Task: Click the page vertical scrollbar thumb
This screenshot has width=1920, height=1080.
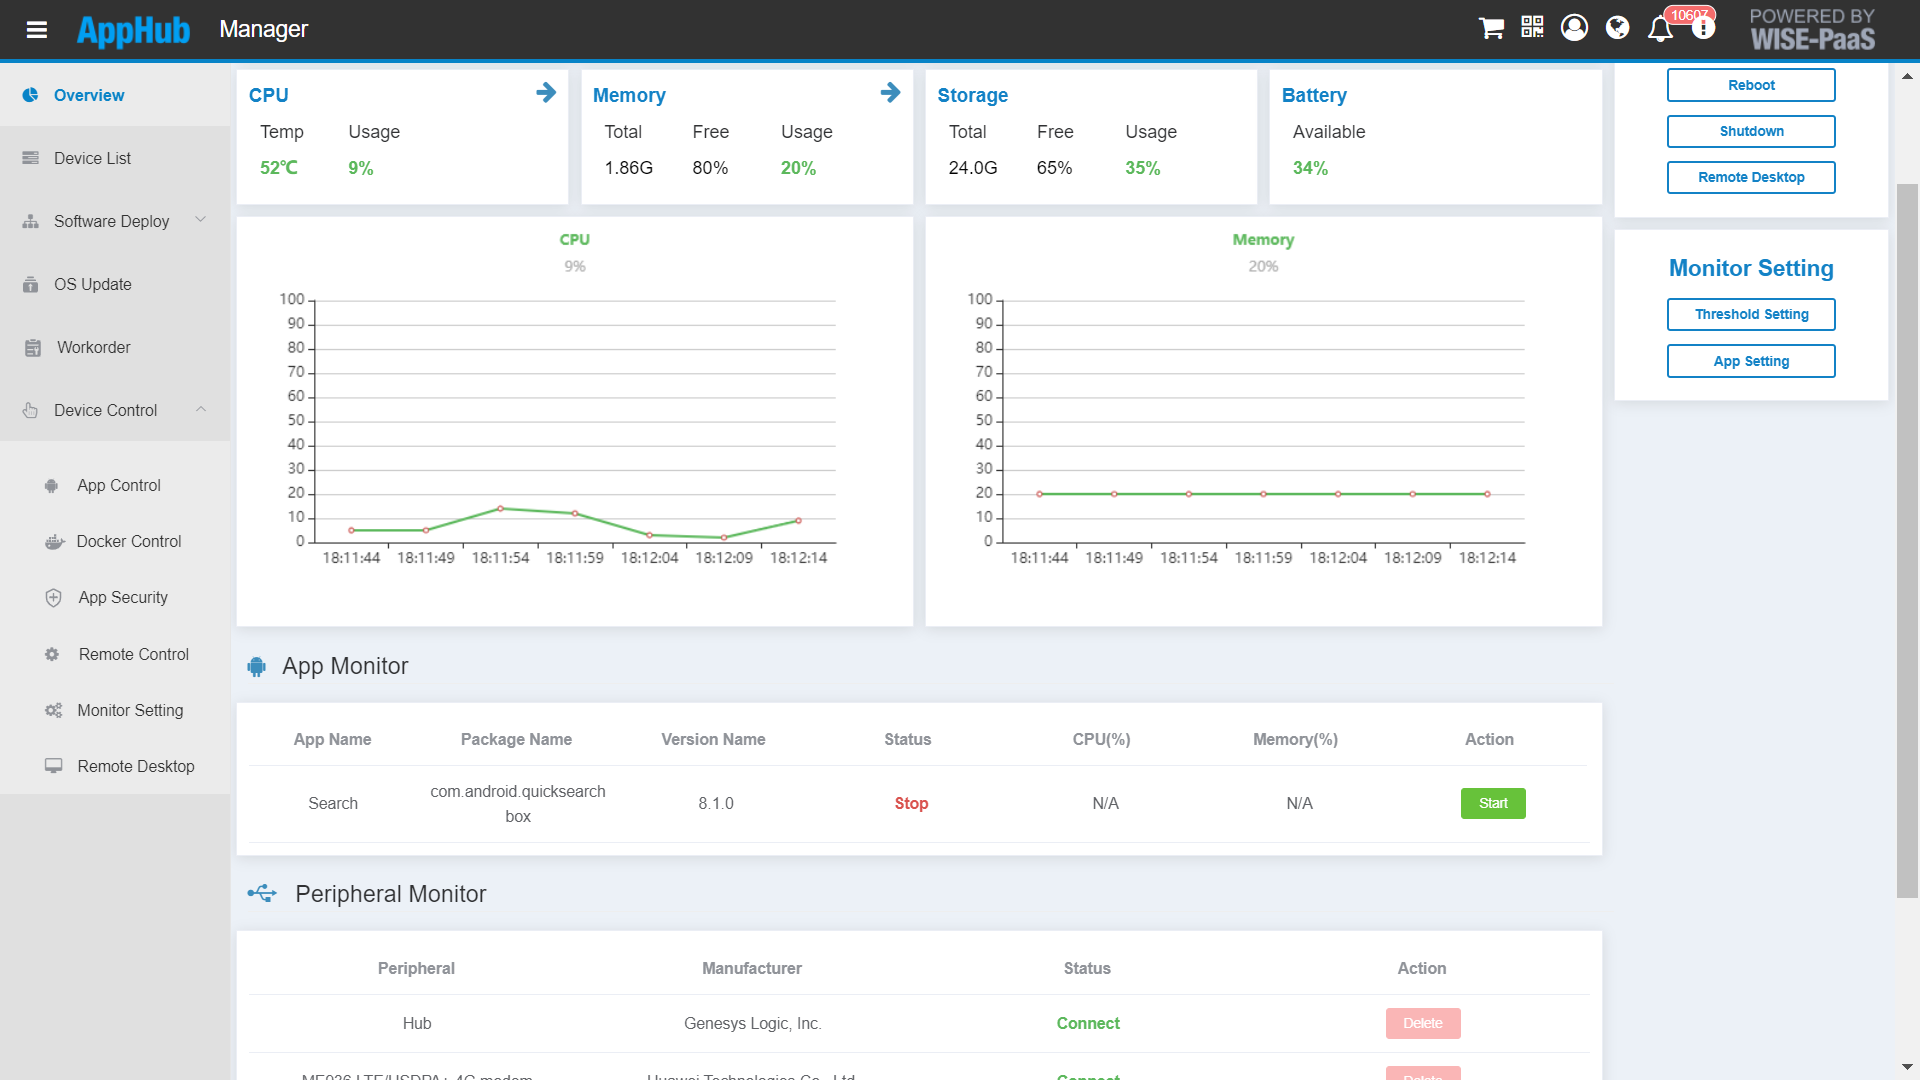Action: coord(1907,540)
